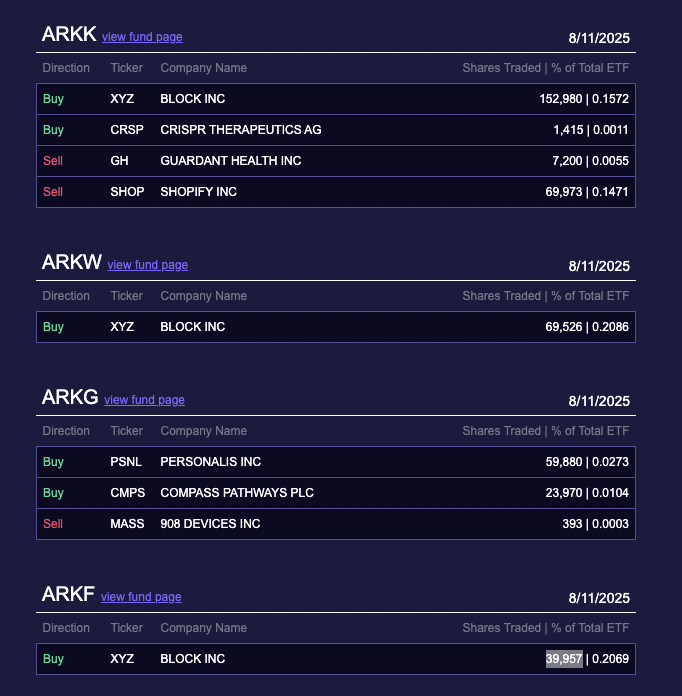Click the highlighted 39,957 shares value

564,659
